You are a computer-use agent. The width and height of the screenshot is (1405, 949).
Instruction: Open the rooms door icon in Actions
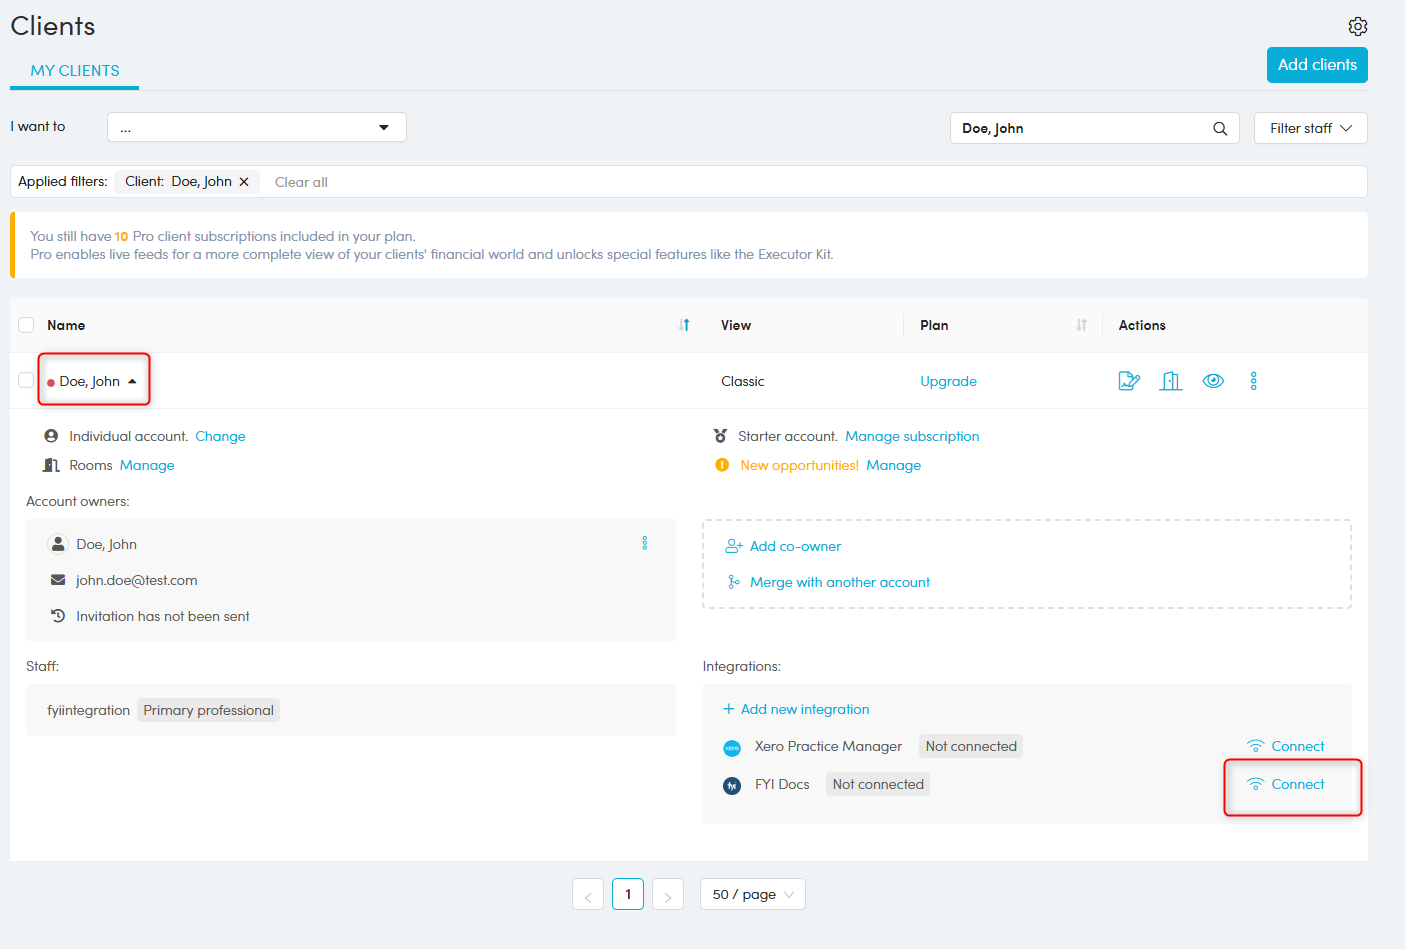pos(1170,381)
